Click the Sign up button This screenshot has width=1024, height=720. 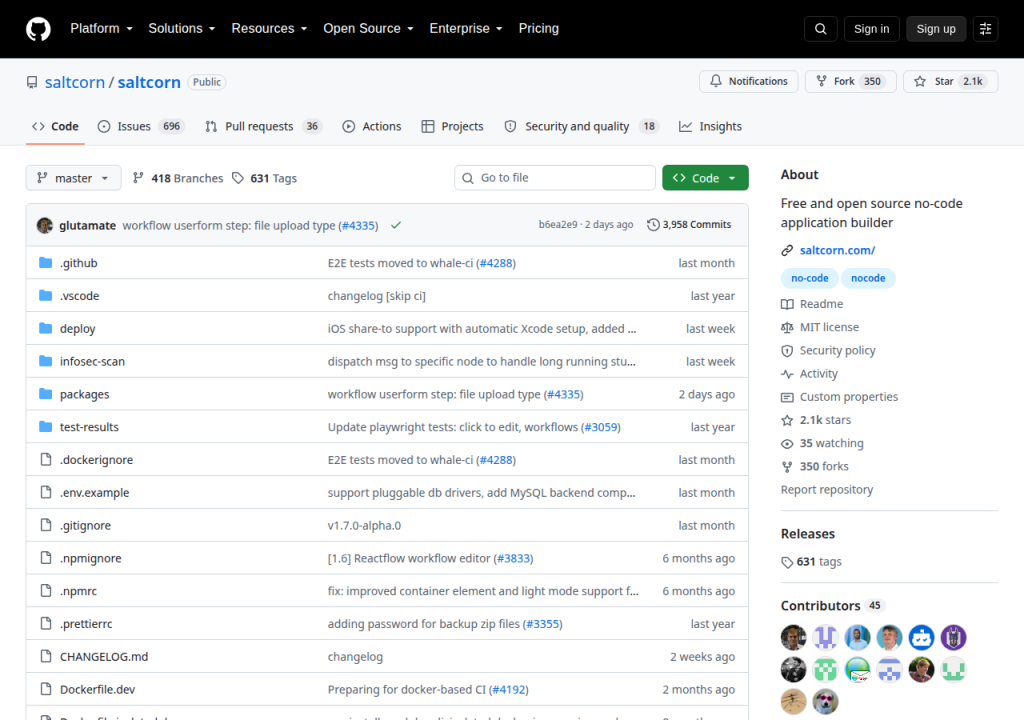(x=936, y=29)
